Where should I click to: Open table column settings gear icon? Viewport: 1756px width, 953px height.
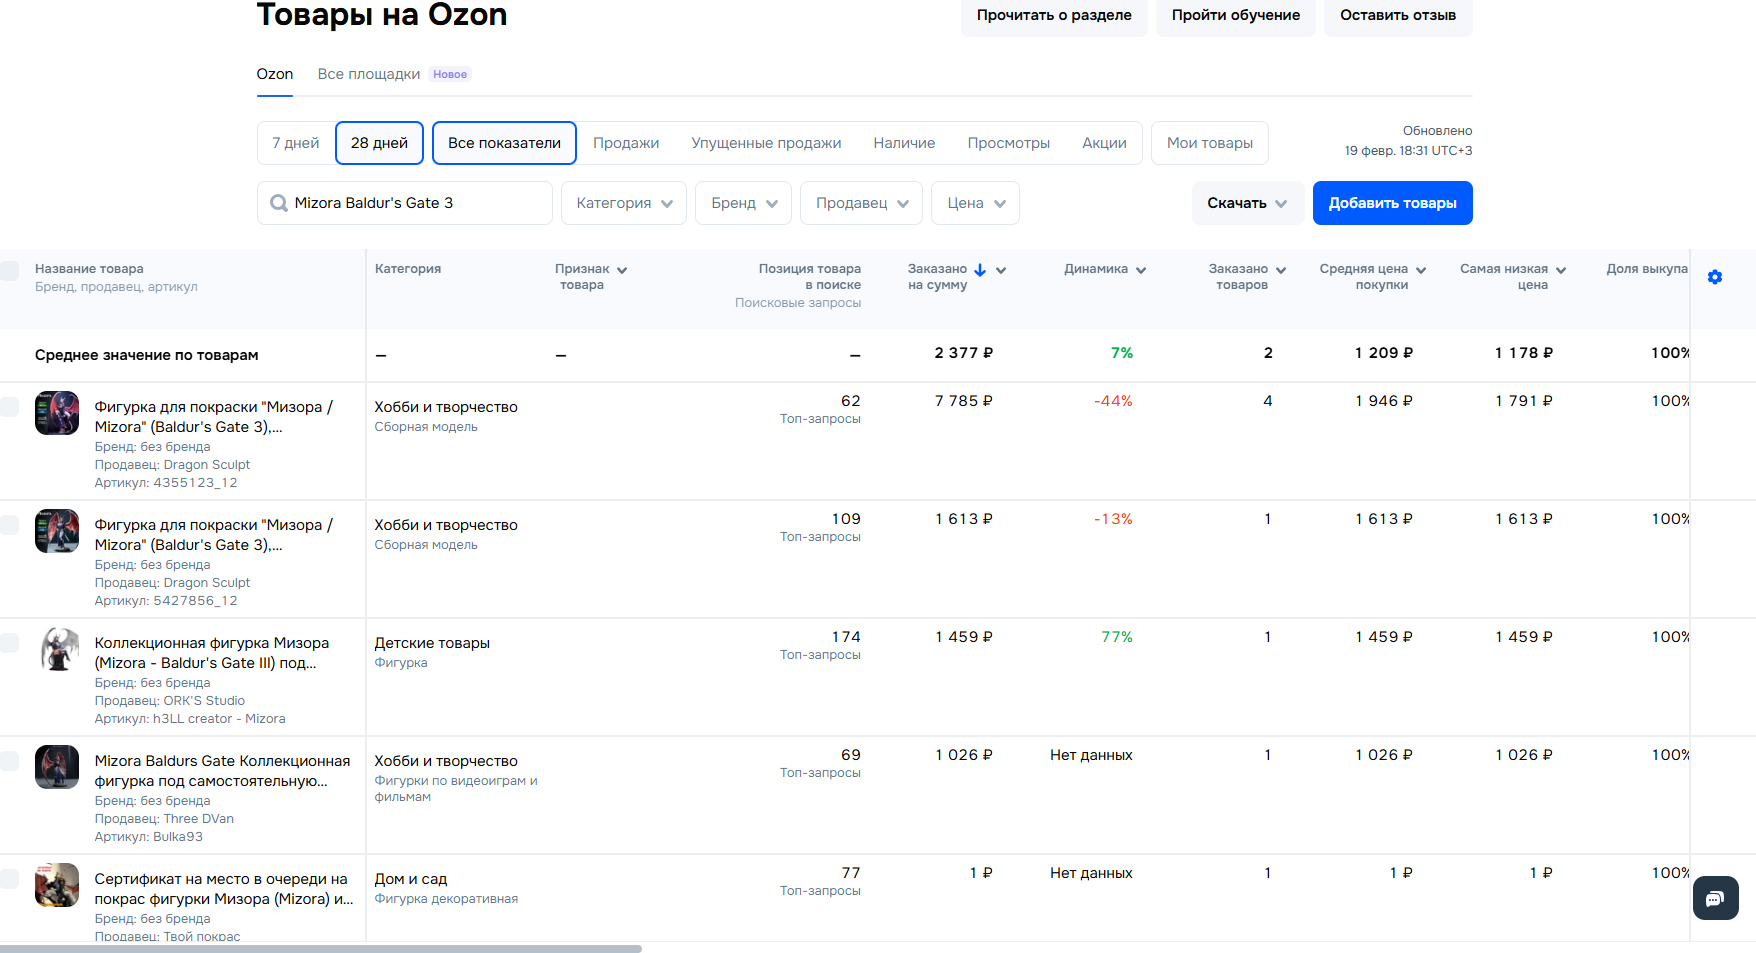pyautogui.click(x=1714, y=277)
